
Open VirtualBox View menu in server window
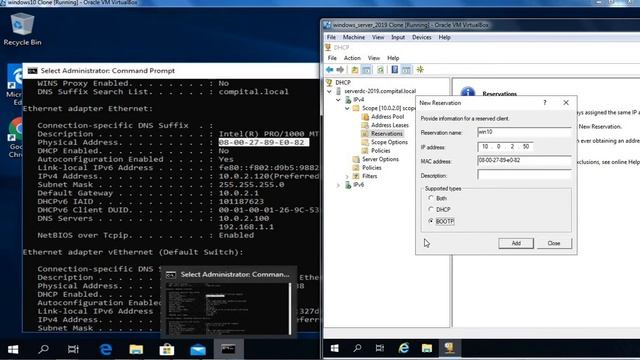[x=378, y=37]
